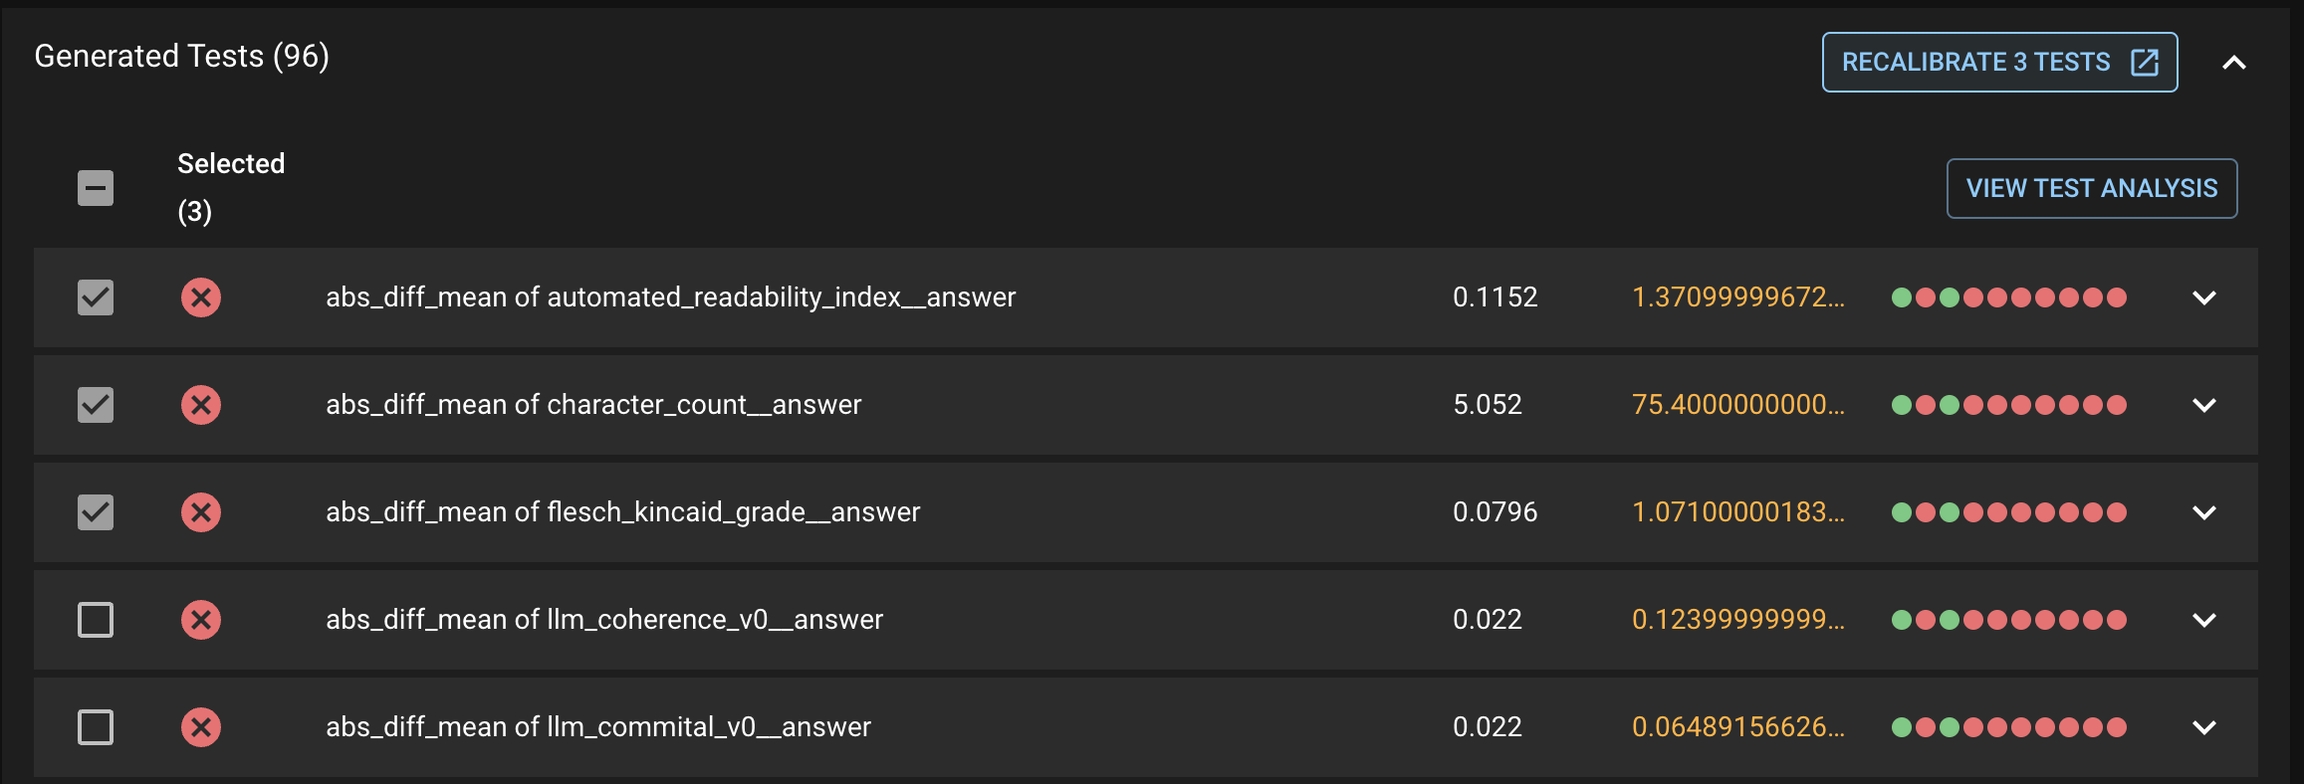This screenshot has height=784, width=2304.
Task: Toggle the select-all tests checkbox in header
Action: point(96,188)
